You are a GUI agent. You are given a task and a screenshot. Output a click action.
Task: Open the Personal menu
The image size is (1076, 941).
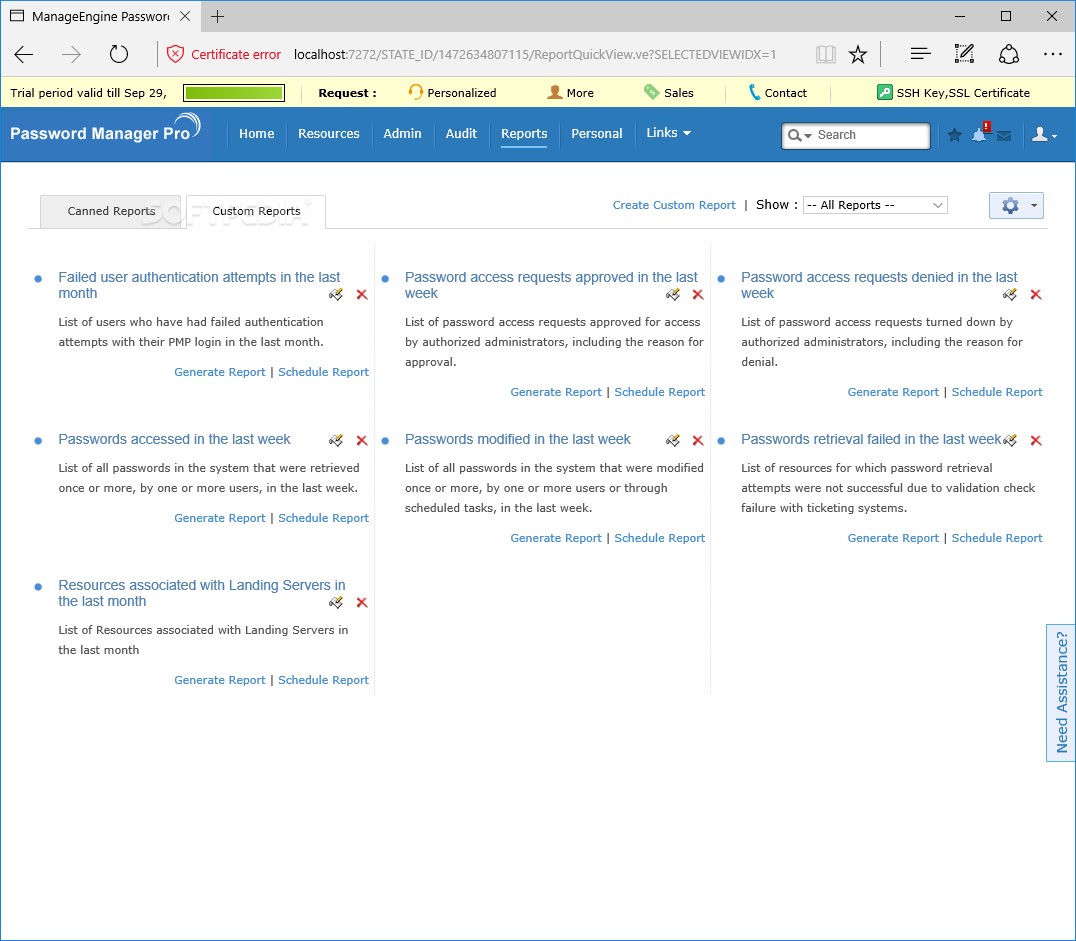click(597, 134)
